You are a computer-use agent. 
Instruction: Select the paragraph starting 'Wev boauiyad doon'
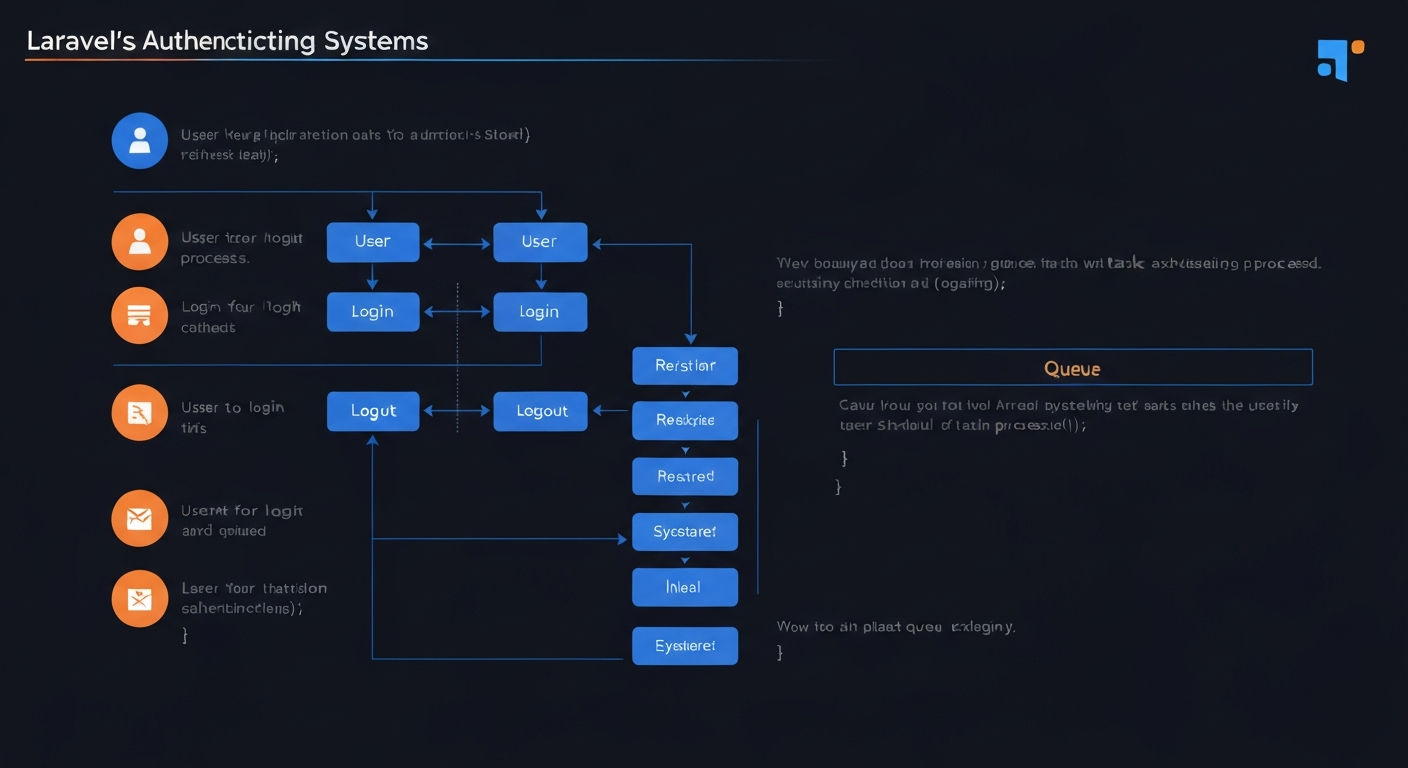pos(1049,273)
